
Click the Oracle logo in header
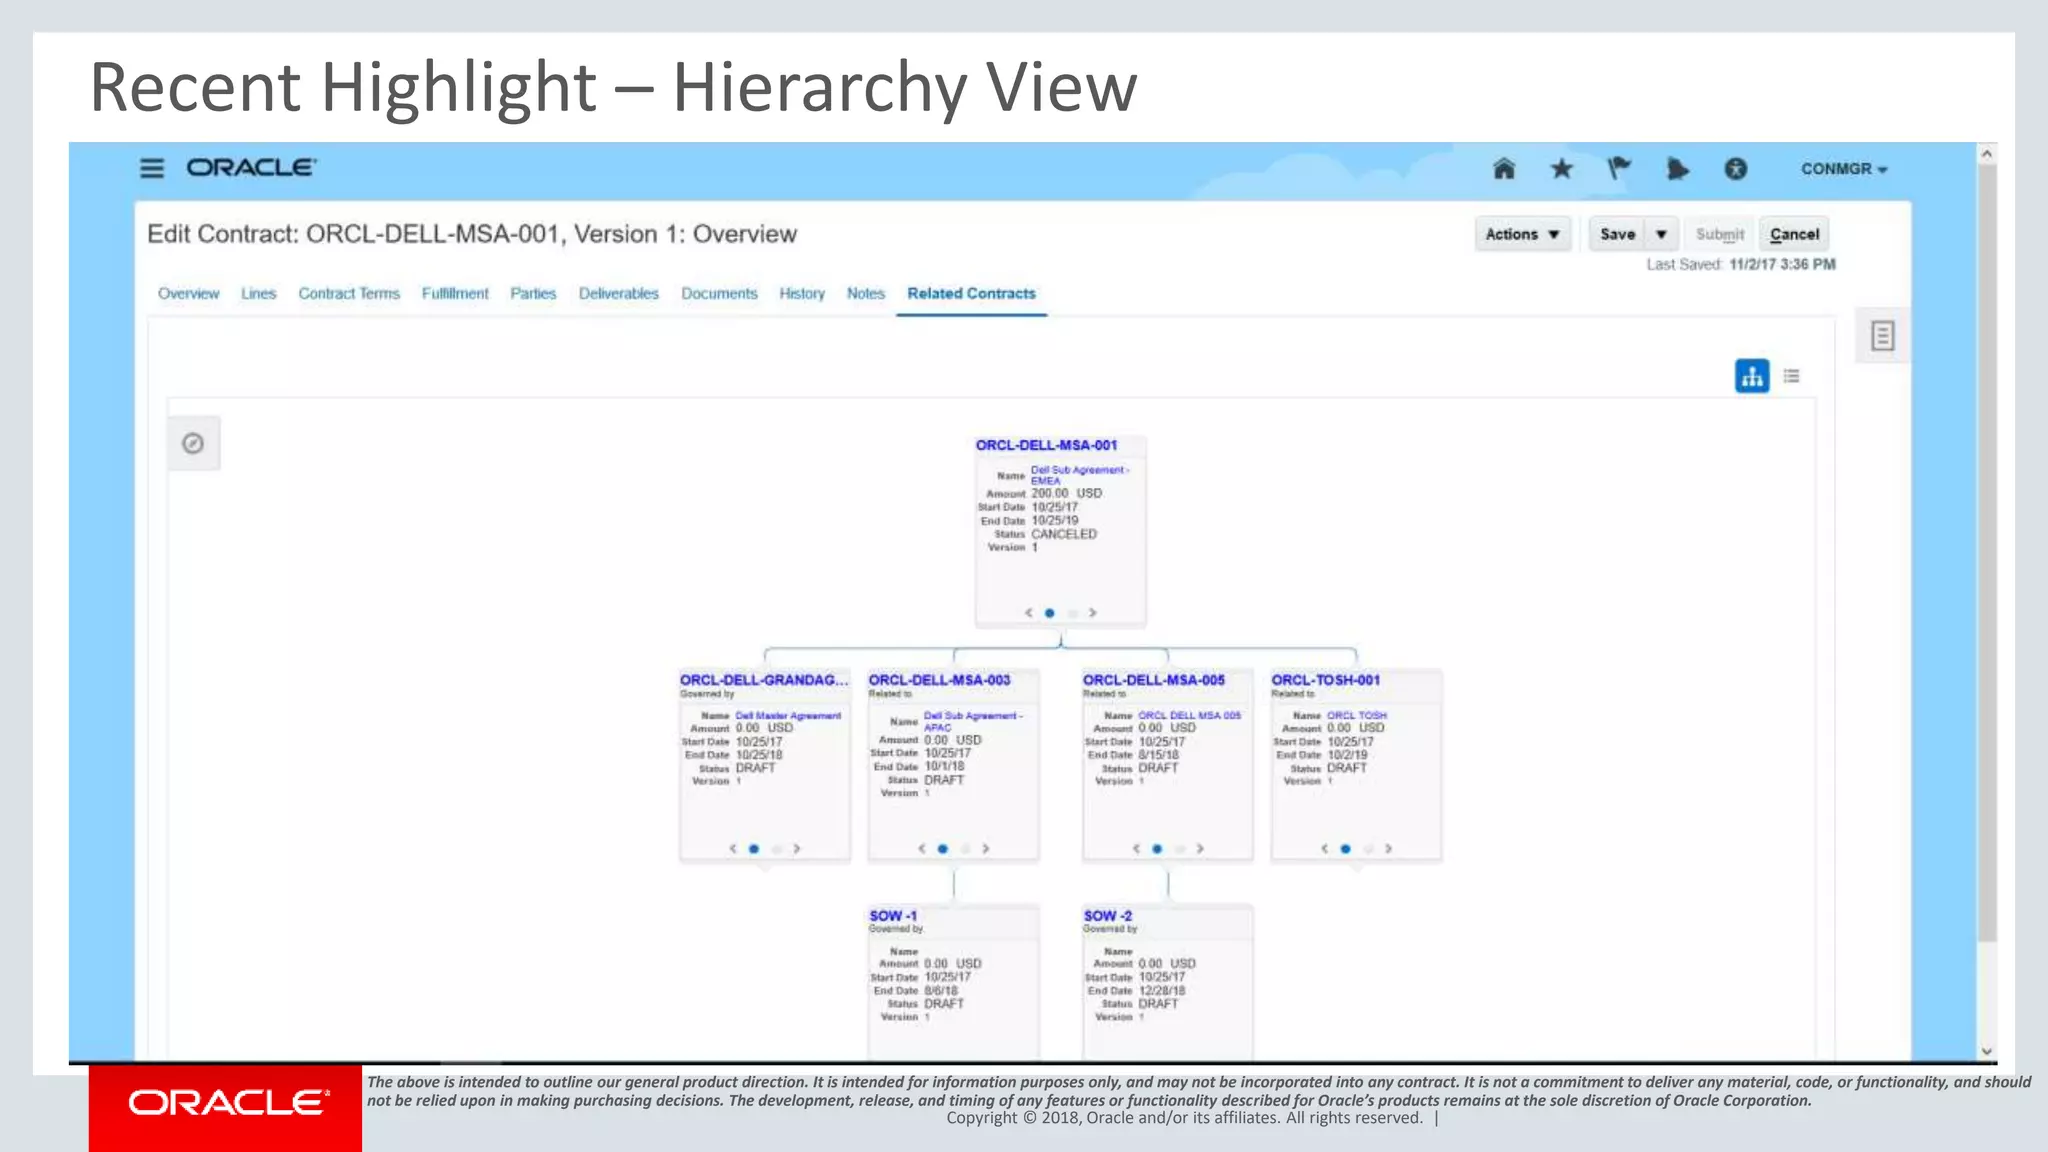(x=251, y=168)
